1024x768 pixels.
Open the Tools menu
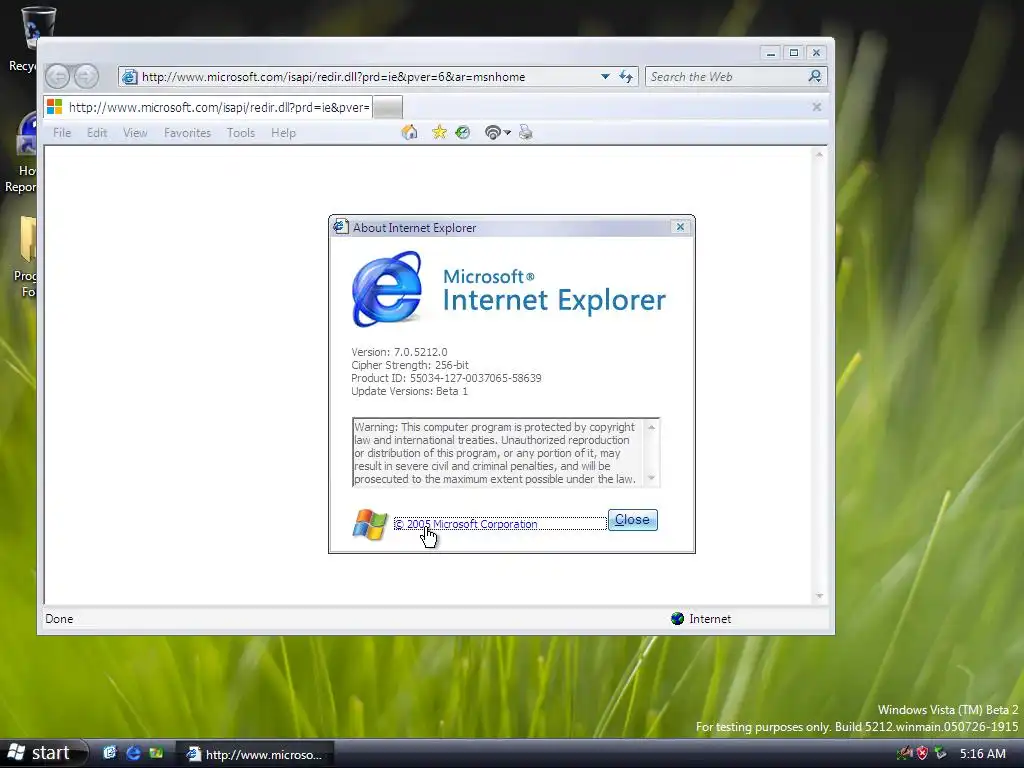click(241, 133)
